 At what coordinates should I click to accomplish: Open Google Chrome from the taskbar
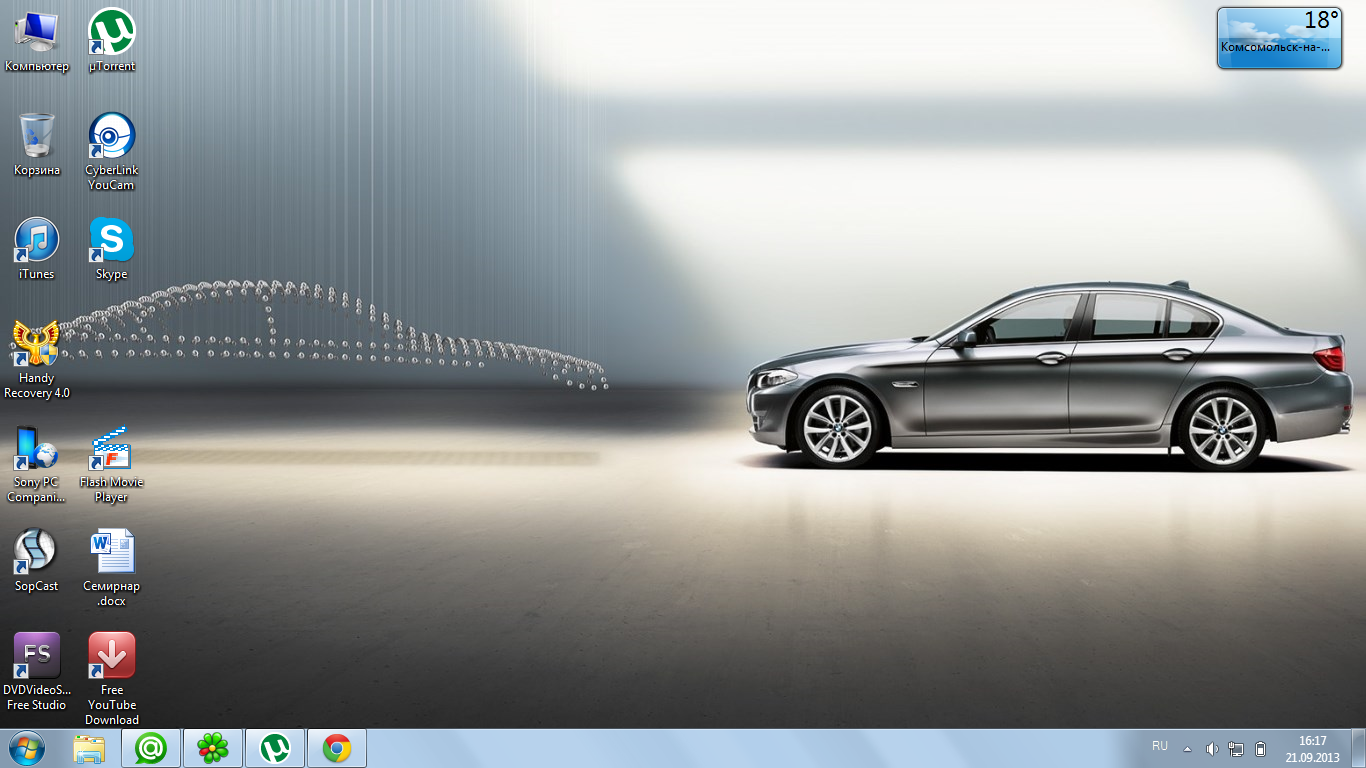coord(337,748)
